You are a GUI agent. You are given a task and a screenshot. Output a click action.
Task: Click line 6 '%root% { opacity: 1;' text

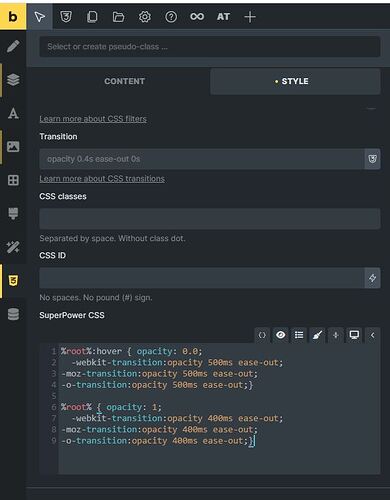pyautogui.click(x=111, y=407)
